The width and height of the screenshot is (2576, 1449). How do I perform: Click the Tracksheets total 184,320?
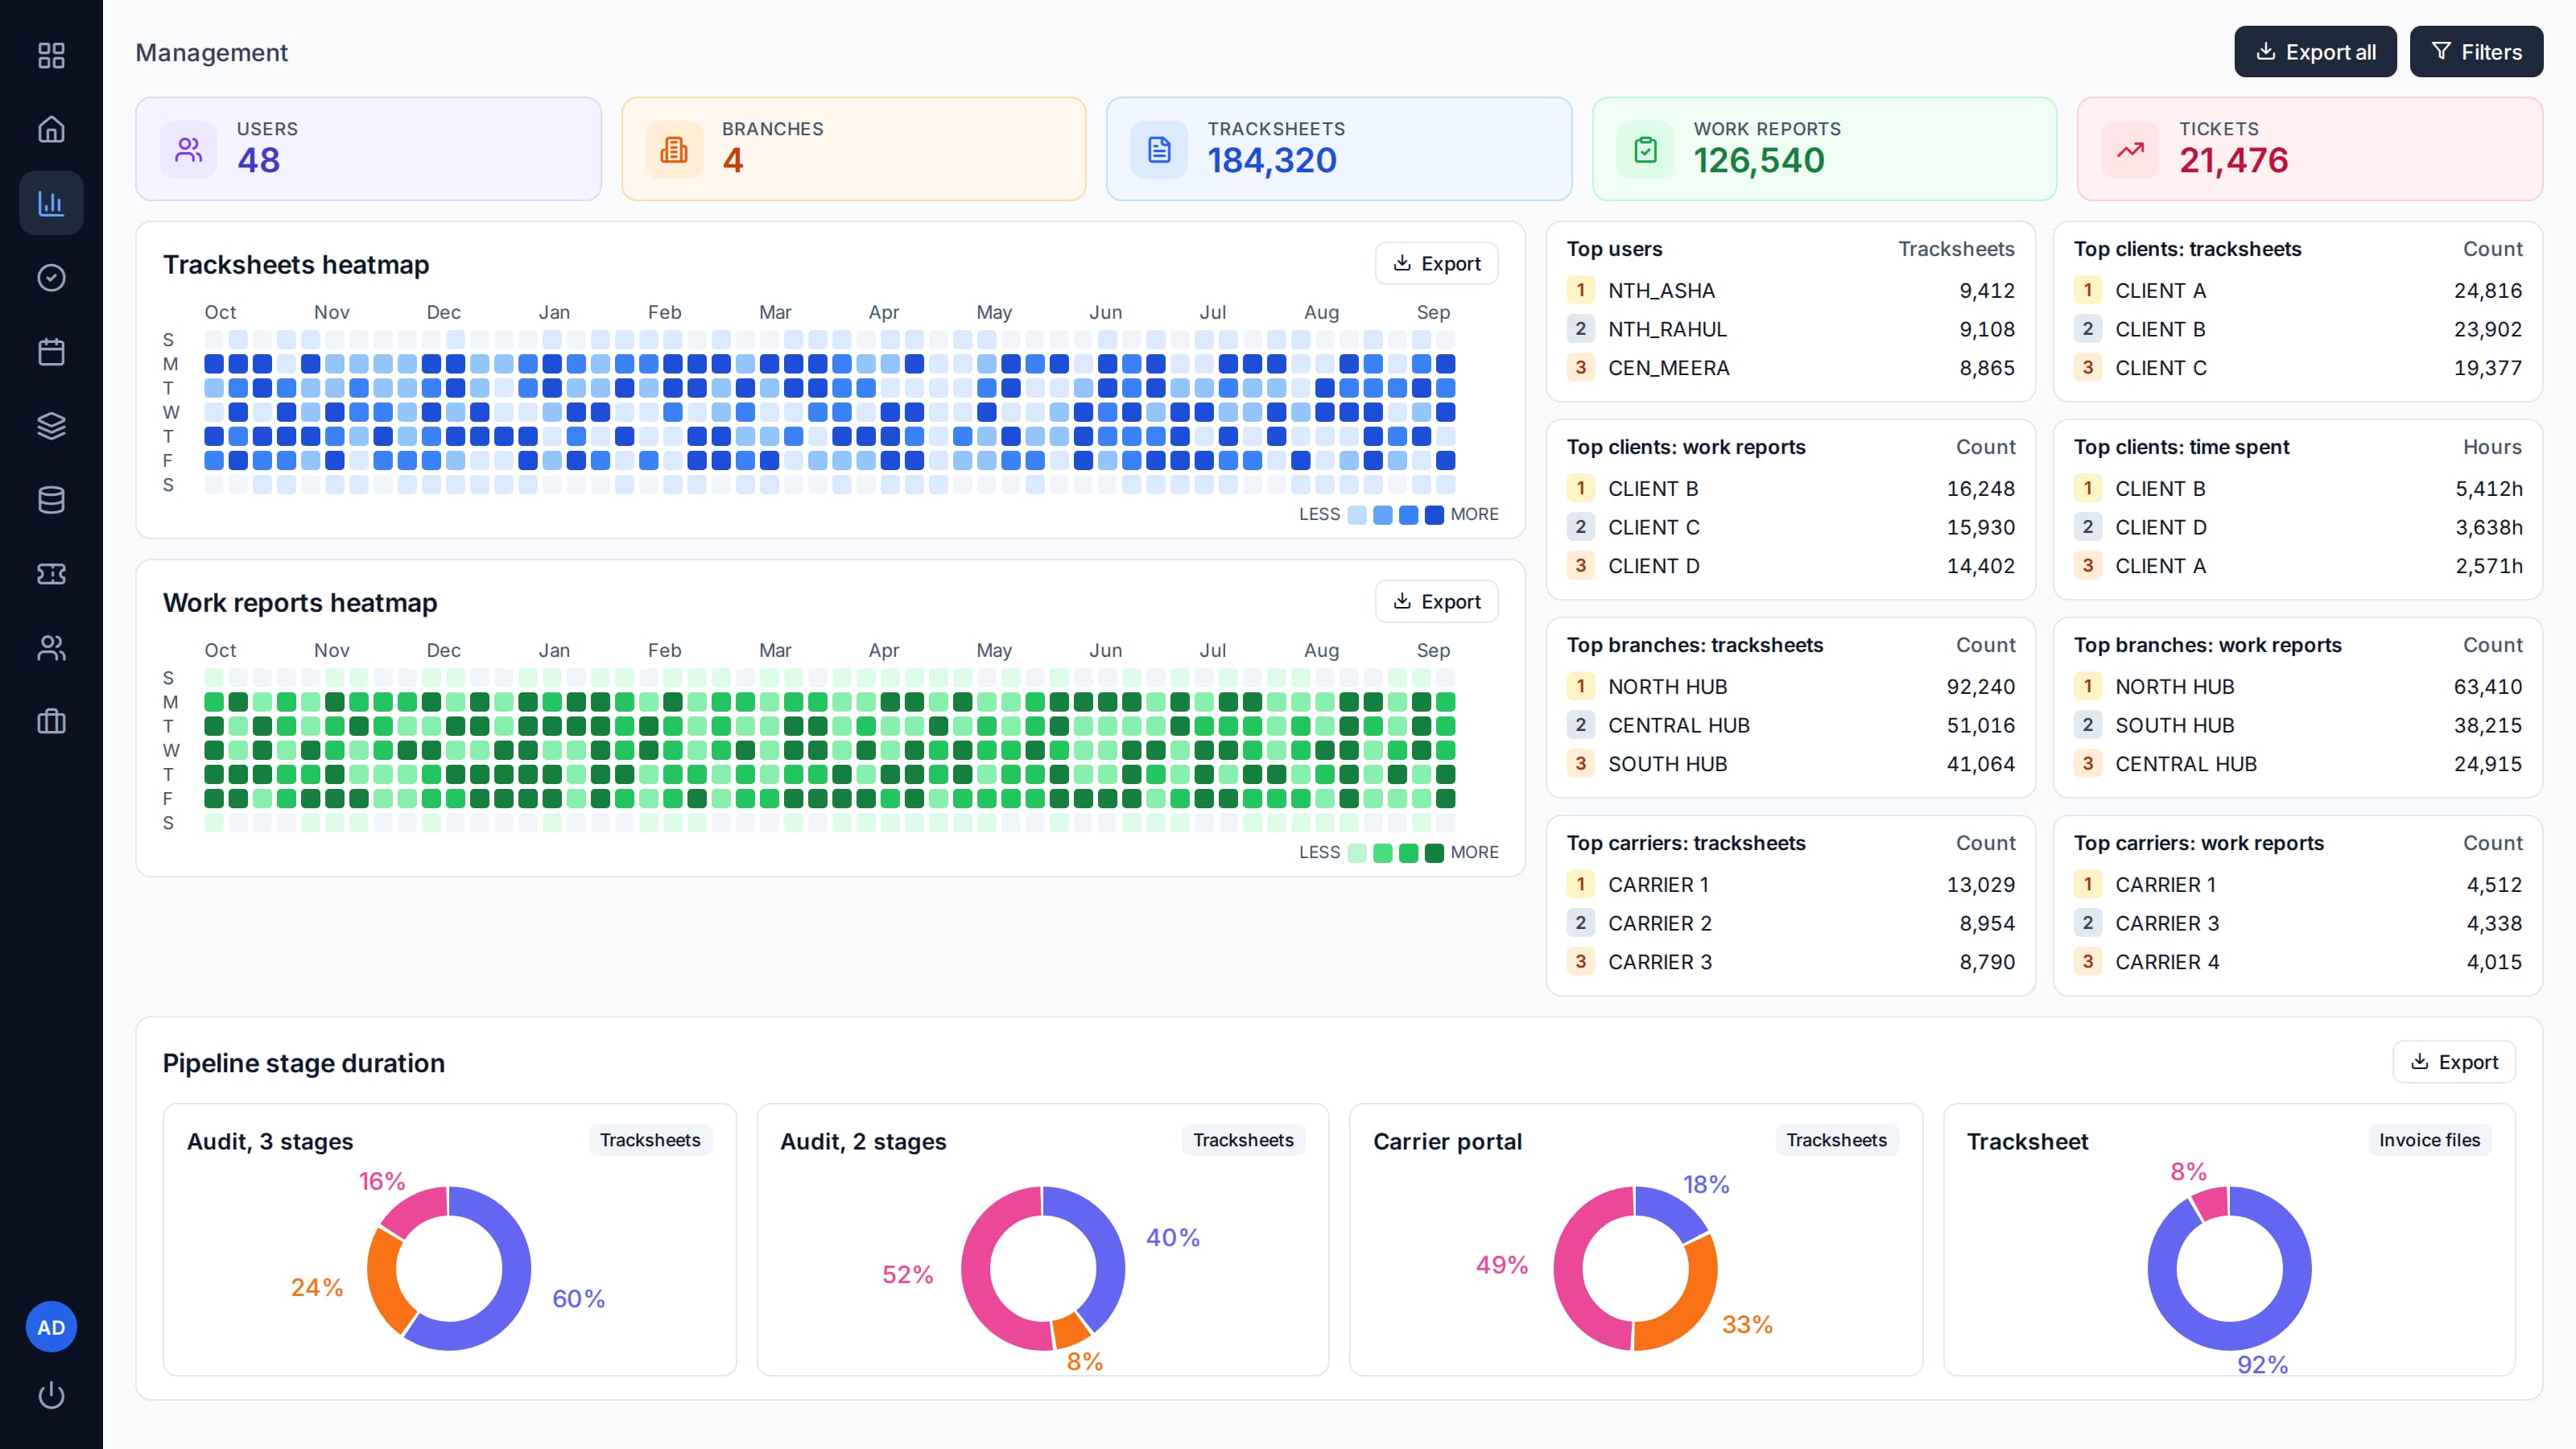coord(1271,160)
